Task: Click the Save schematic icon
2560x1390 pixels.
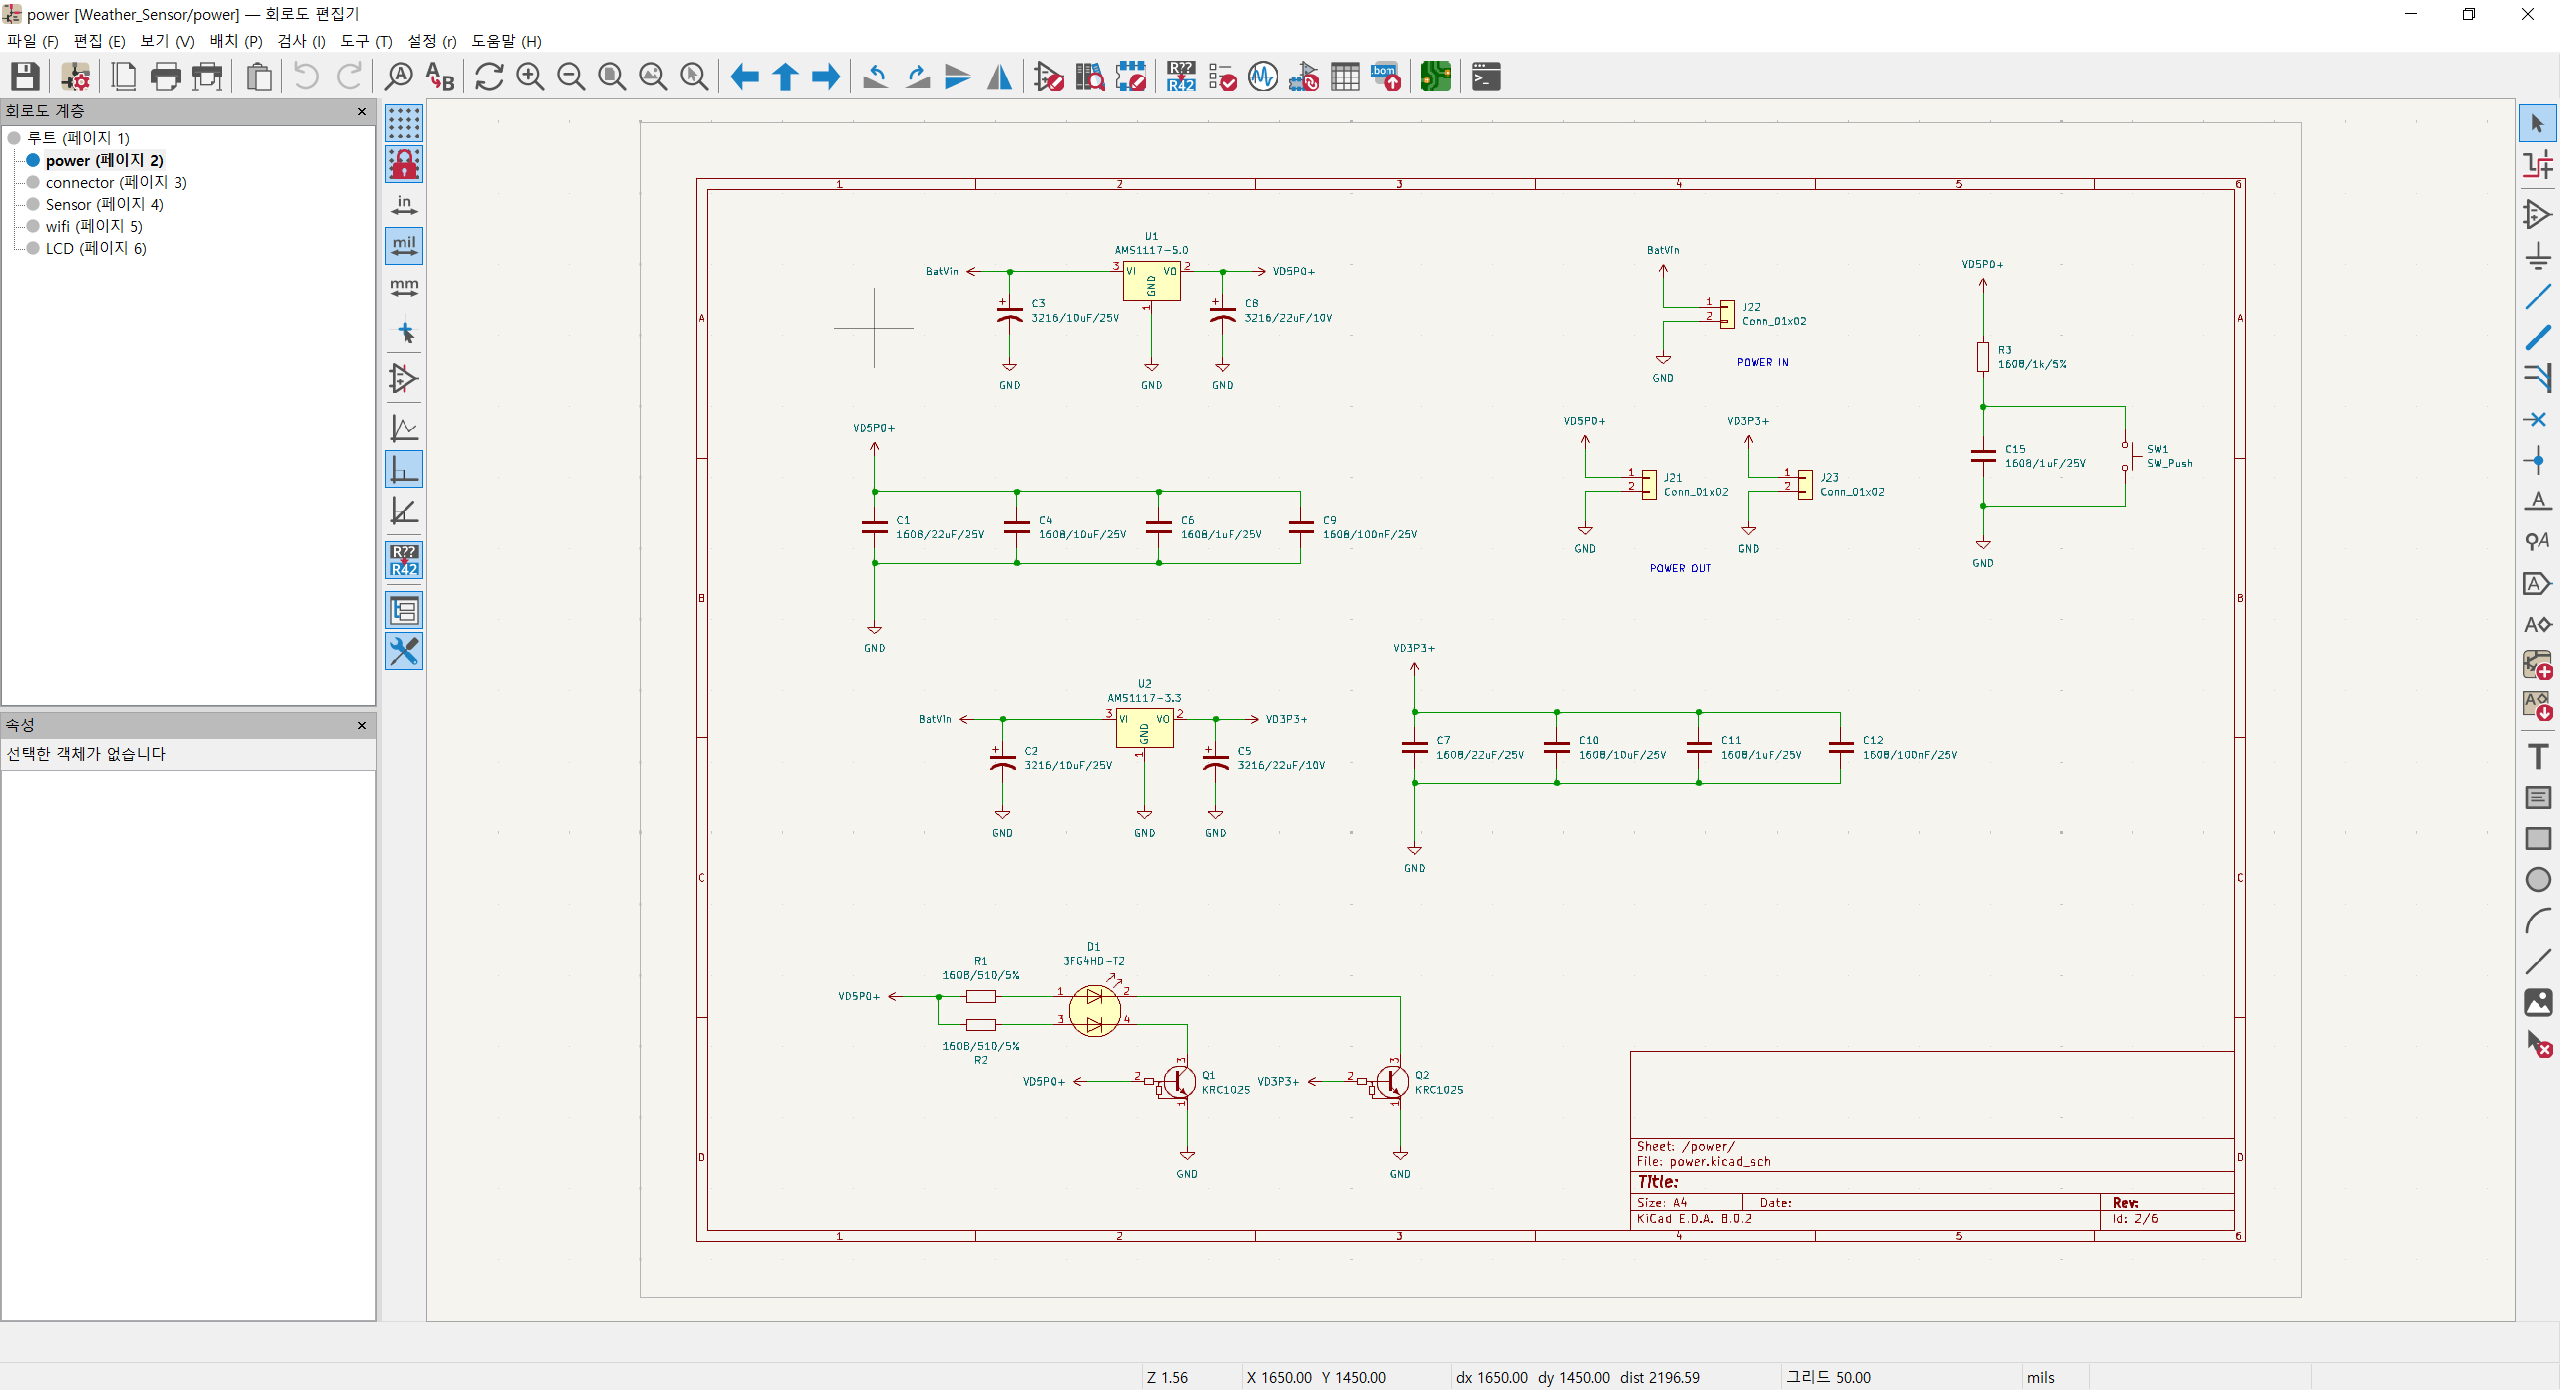Action: pos(25,77)
